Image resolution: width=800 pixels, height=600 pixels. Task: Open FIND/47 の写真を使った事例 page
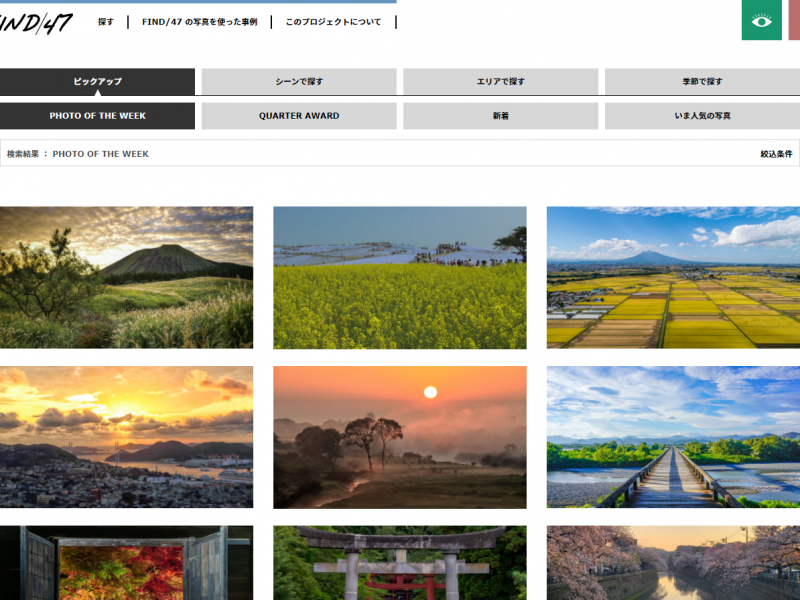(x=199, y=22)
